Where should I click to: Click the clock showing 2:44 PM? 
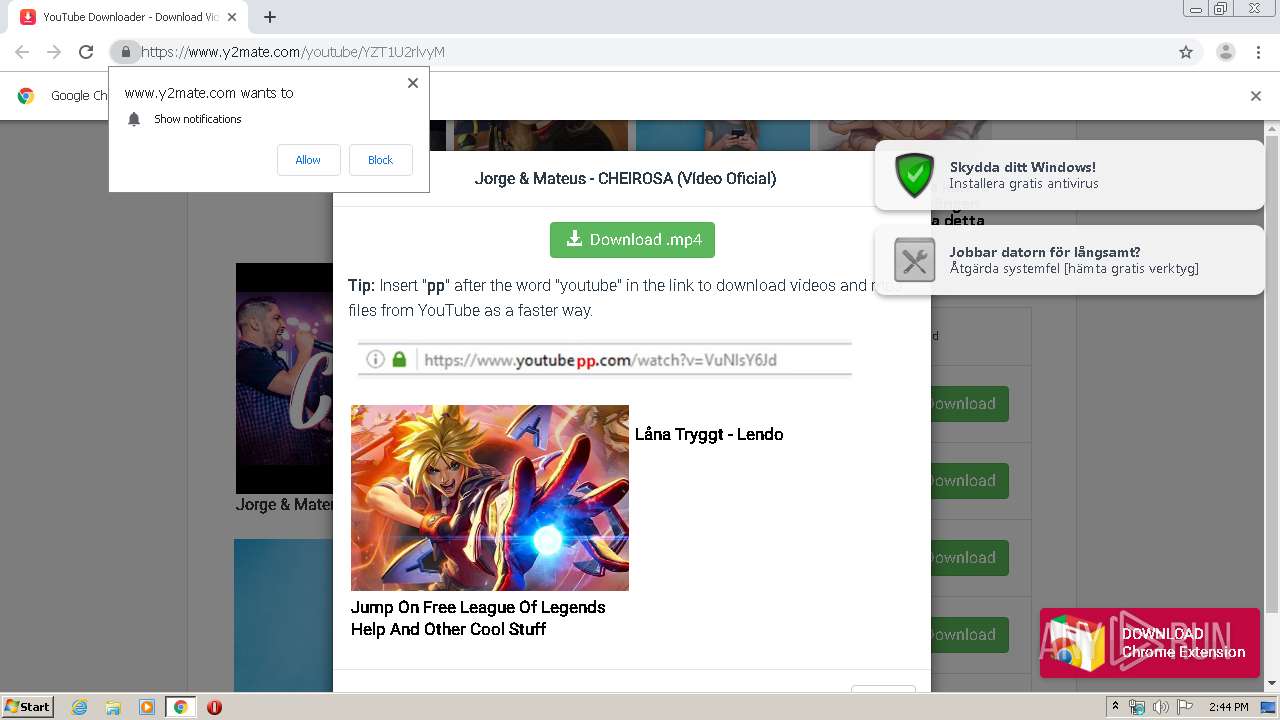(1228, 707)
